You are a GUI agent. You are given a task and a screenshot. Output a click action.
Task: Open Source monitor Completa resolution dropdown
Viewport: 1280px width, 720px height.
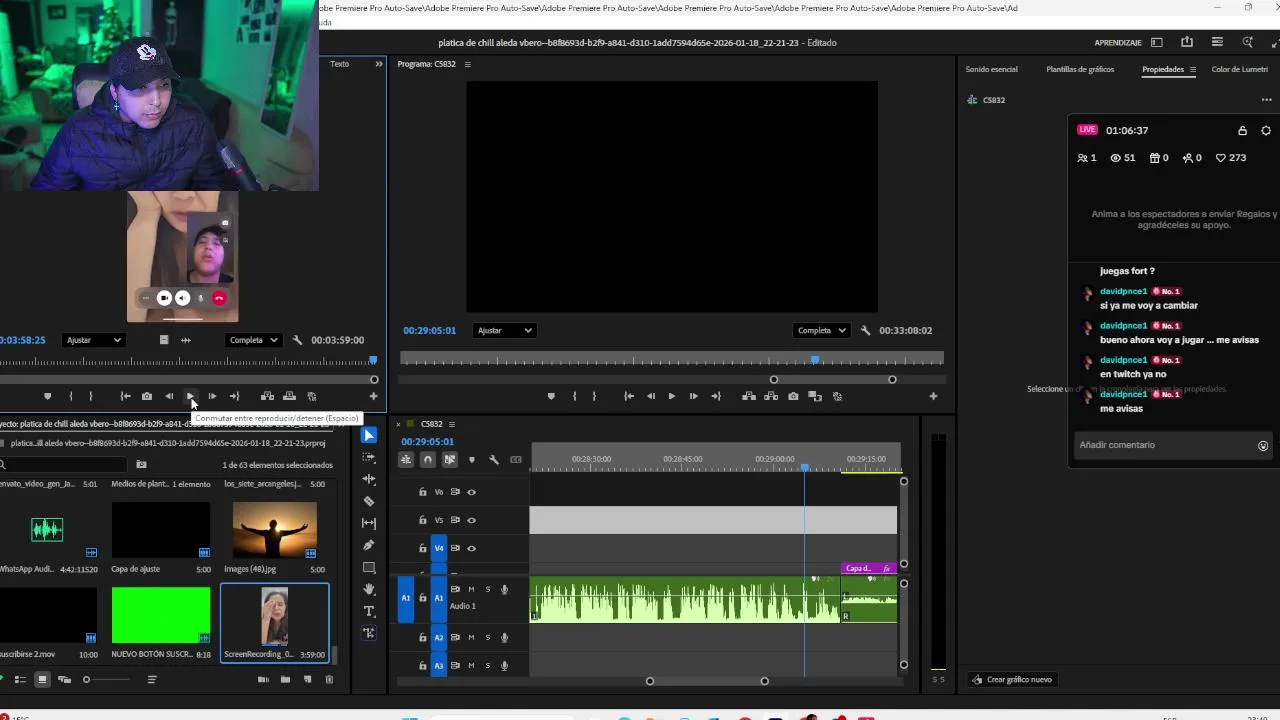[253, 340]
